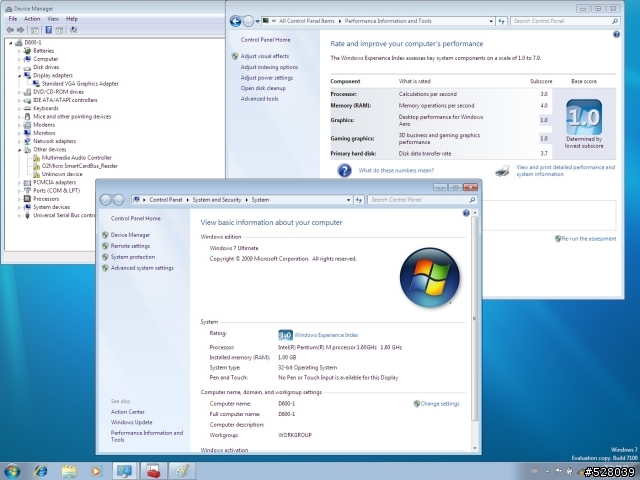
Task: Open help in Performance Information window
Action: coord(616,35)
